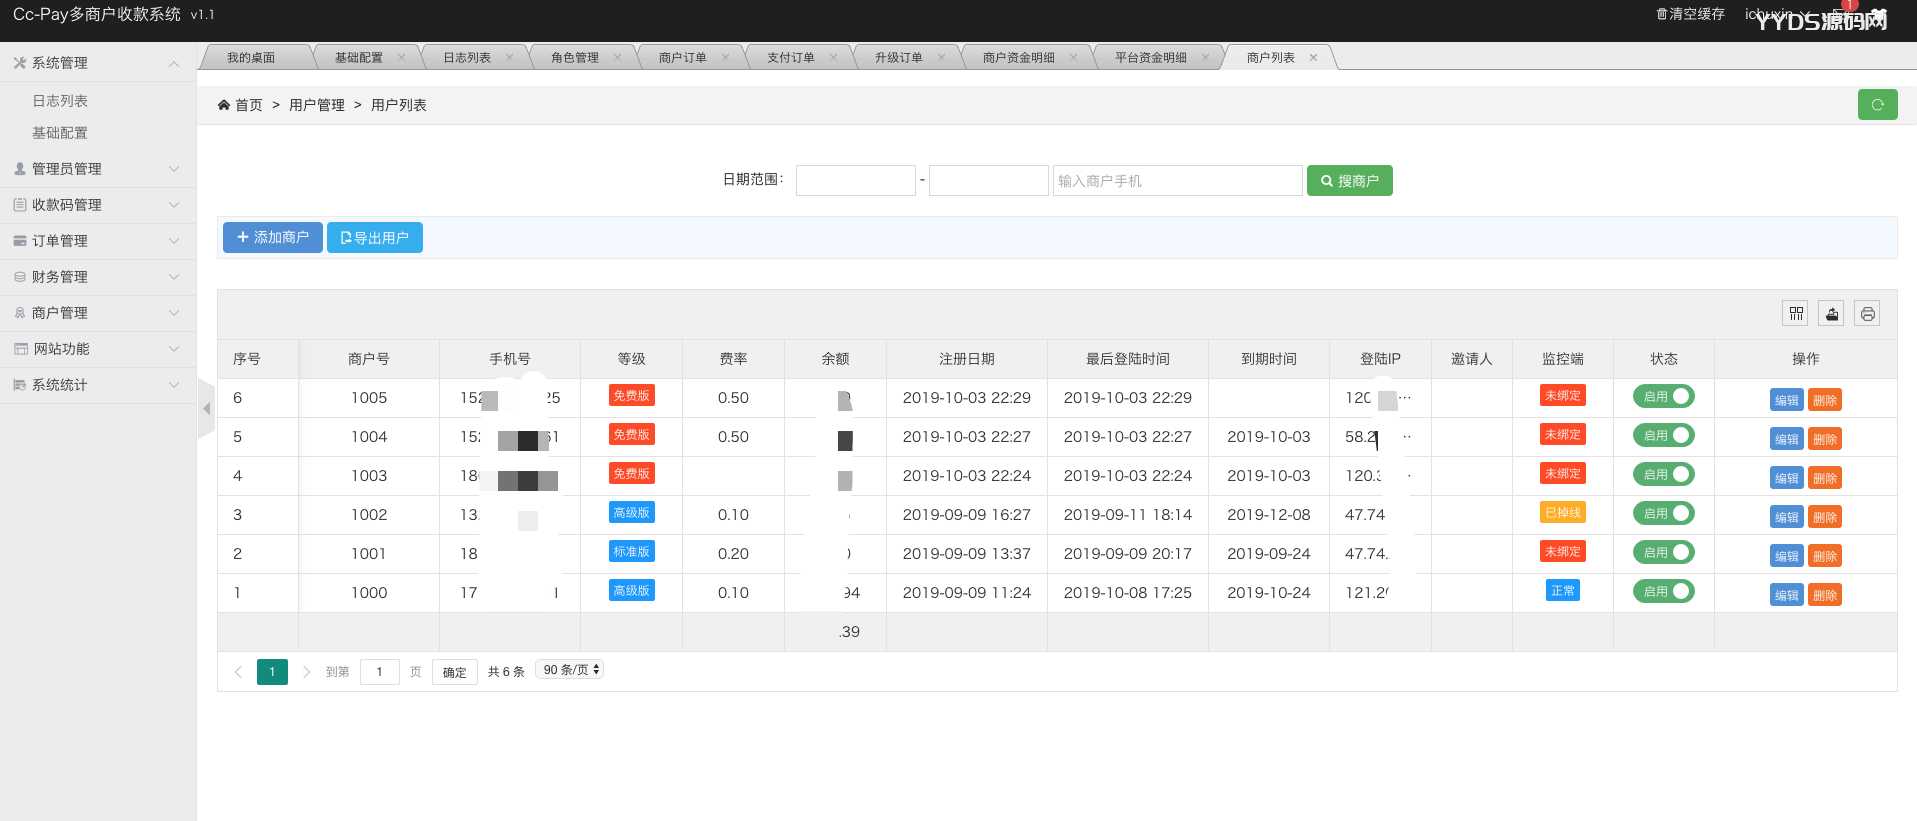Click the 订单管理 card icon
Screen dimensions: 1917x821
click(20, 241)
